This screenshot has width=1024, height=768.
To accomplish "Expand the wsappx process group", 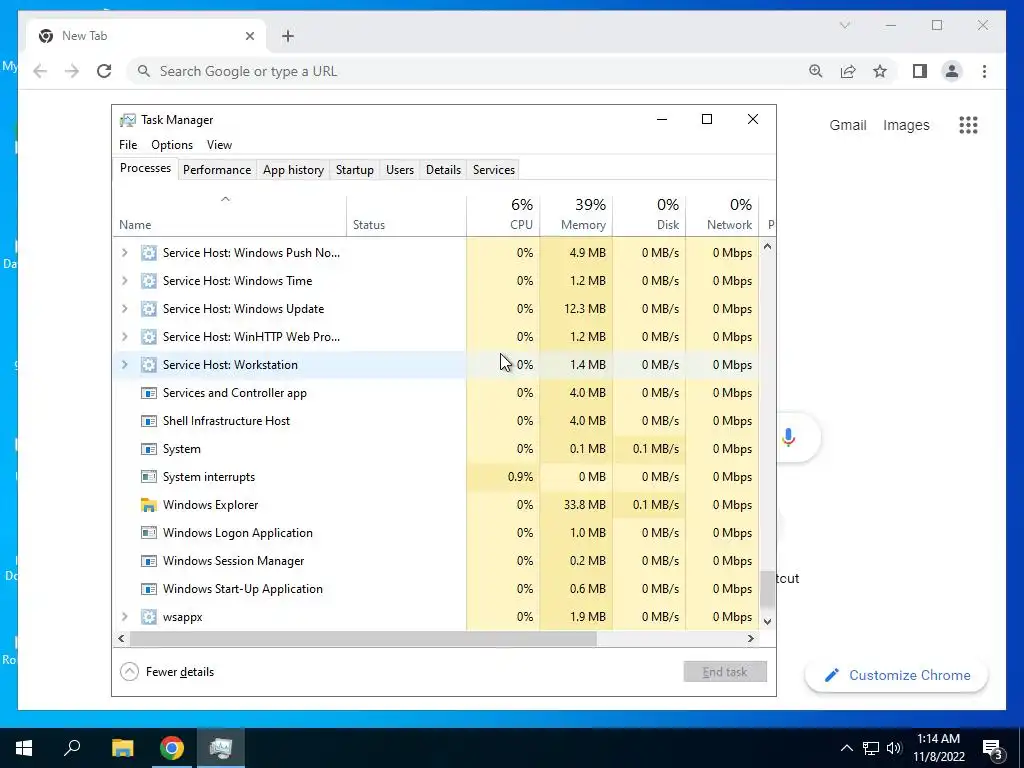I will [124, 617].
